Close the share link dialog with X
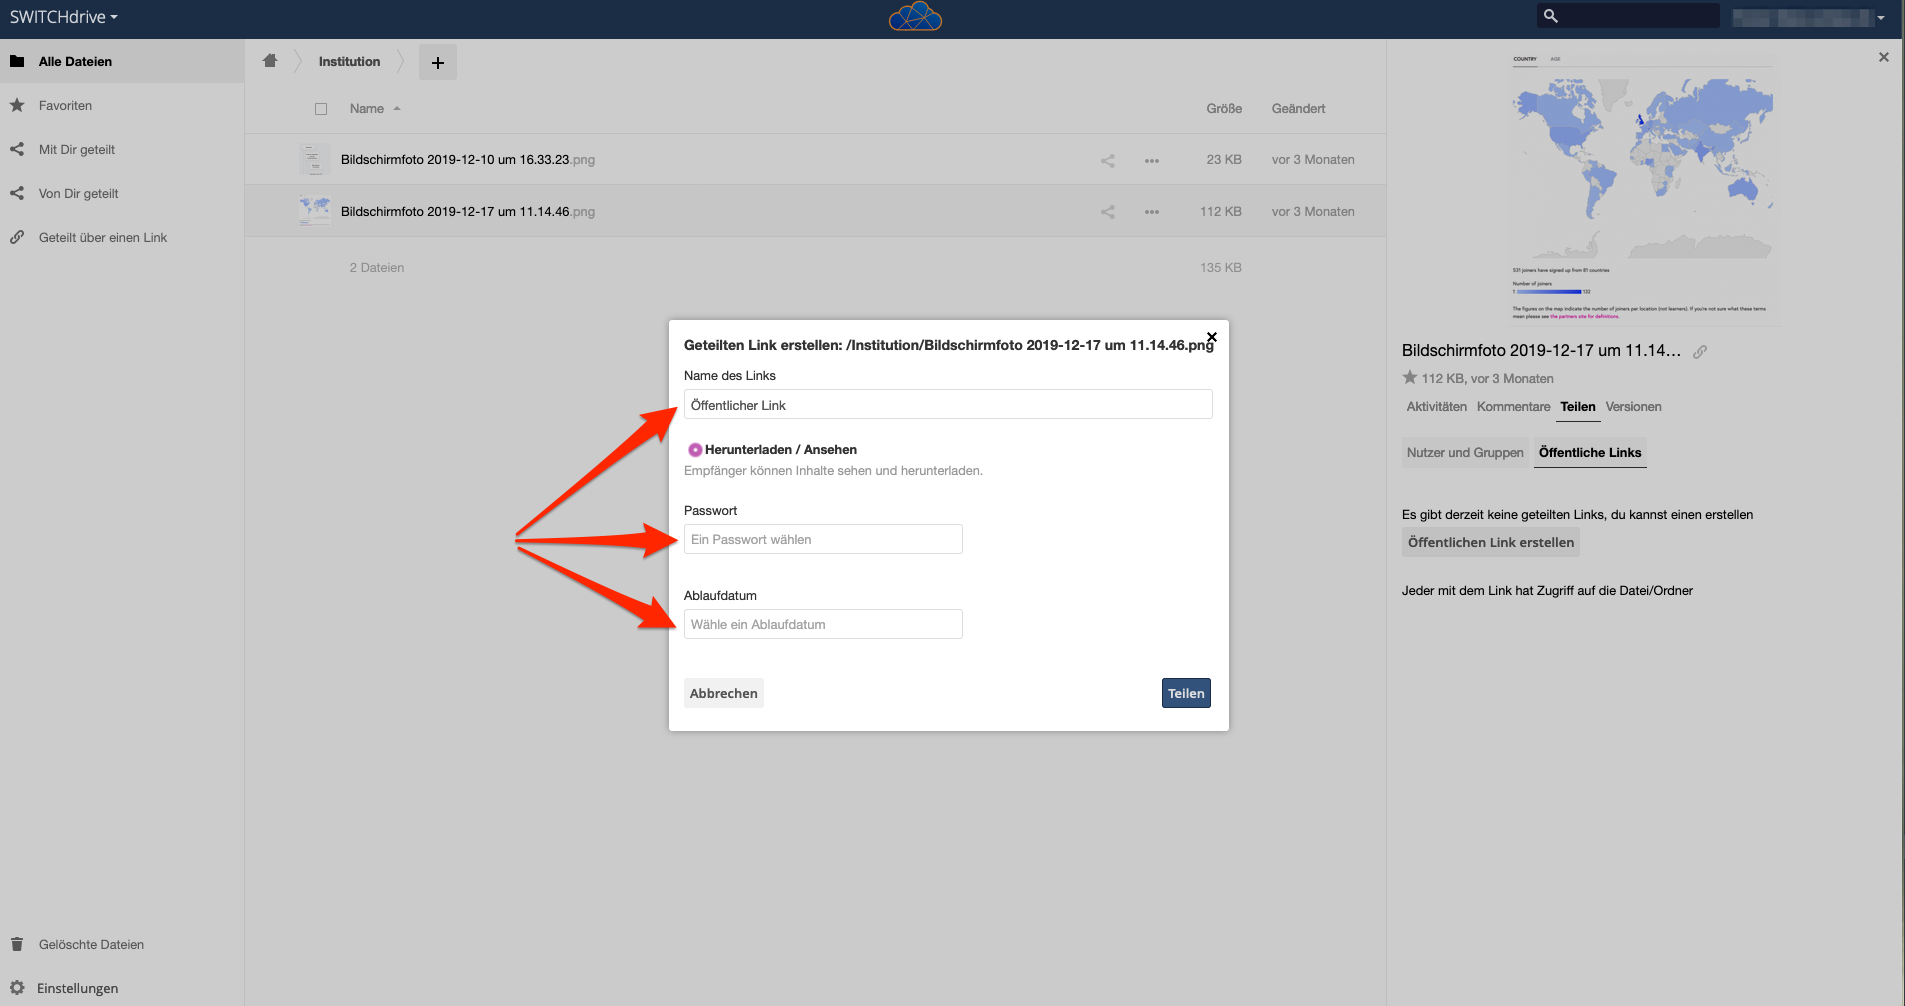 point(1211,337)
